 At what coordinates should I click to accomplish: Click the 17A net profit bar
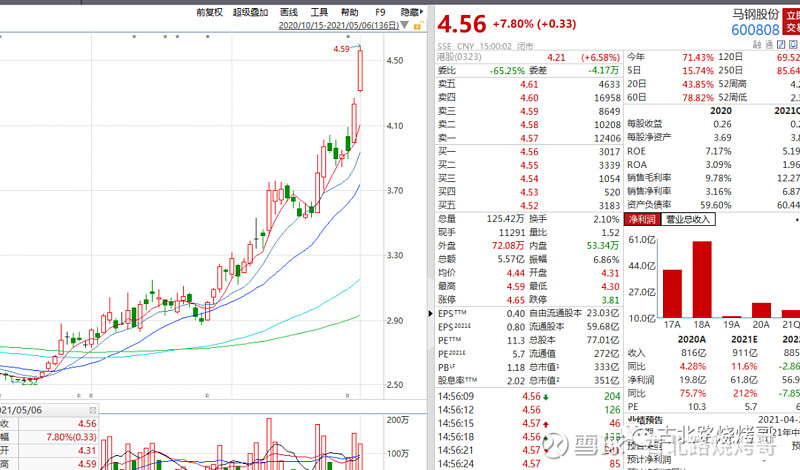[672, 294]
